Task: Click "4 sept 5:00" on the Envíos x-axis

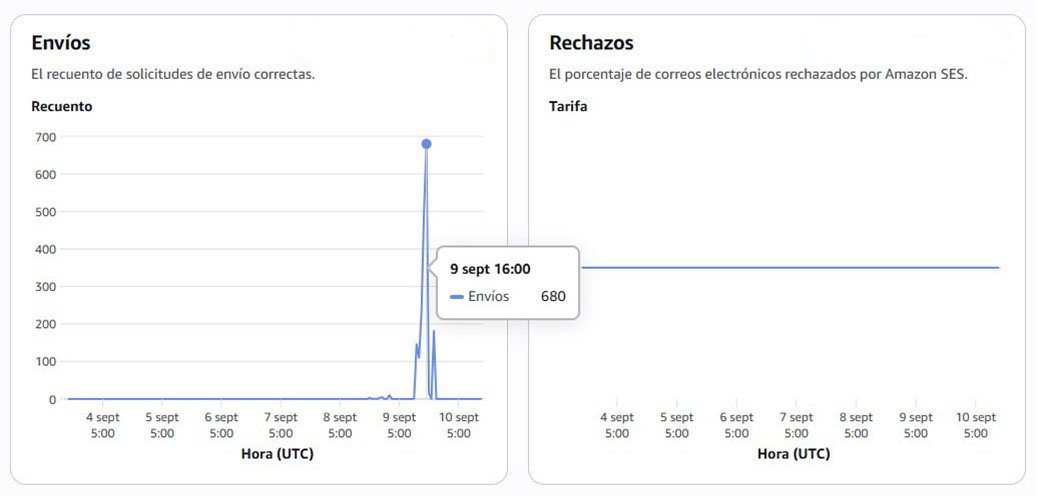Action: click(103, 425)
